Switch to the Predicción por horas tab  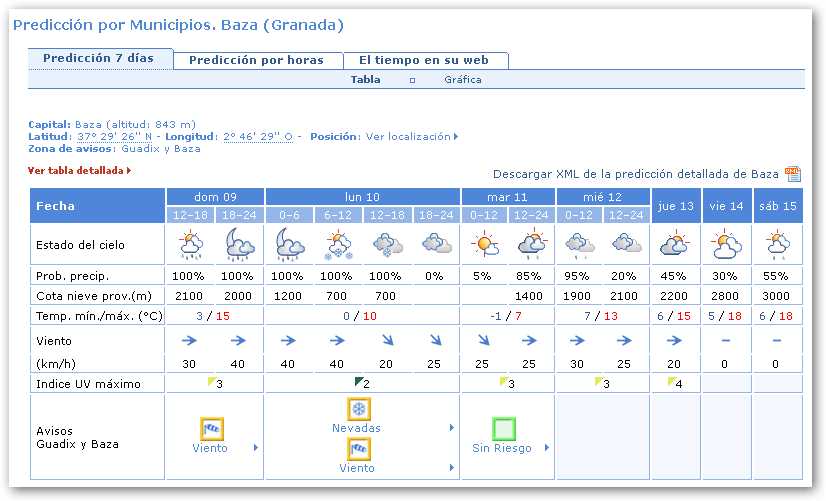point(256,60)
